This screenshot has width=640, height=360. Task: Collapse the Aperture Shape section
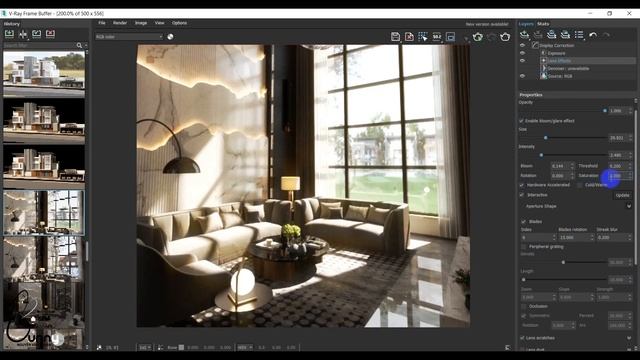(x=629, y=206)
